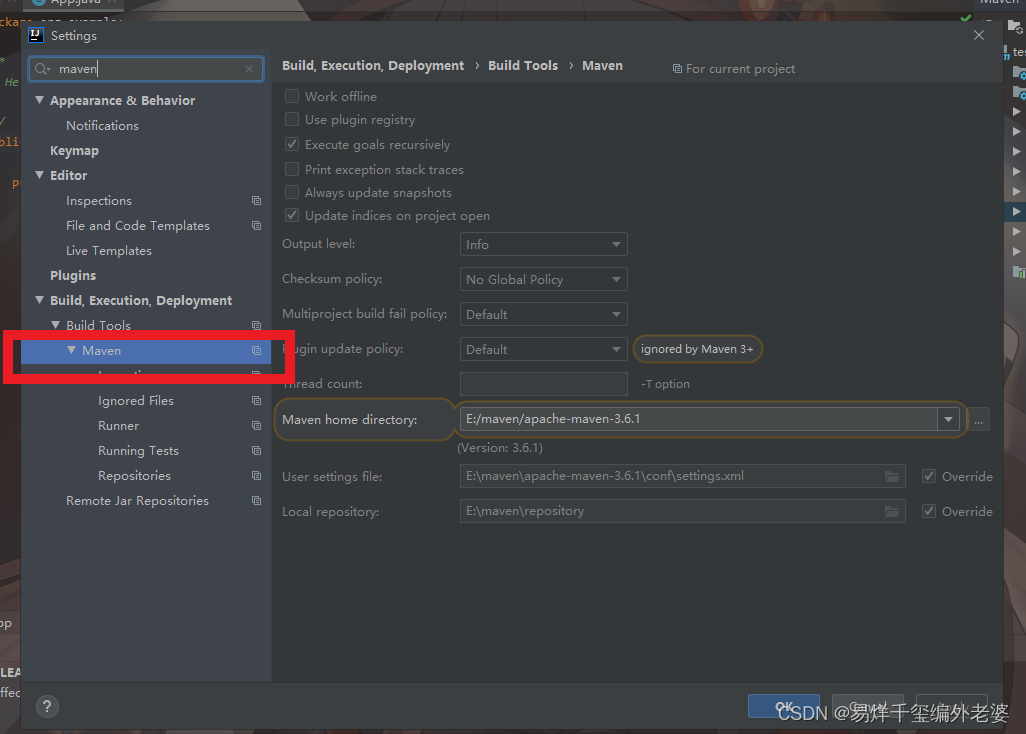
Task: Click the browse ellipsis button for Maven home
Action: pos(978,419)
